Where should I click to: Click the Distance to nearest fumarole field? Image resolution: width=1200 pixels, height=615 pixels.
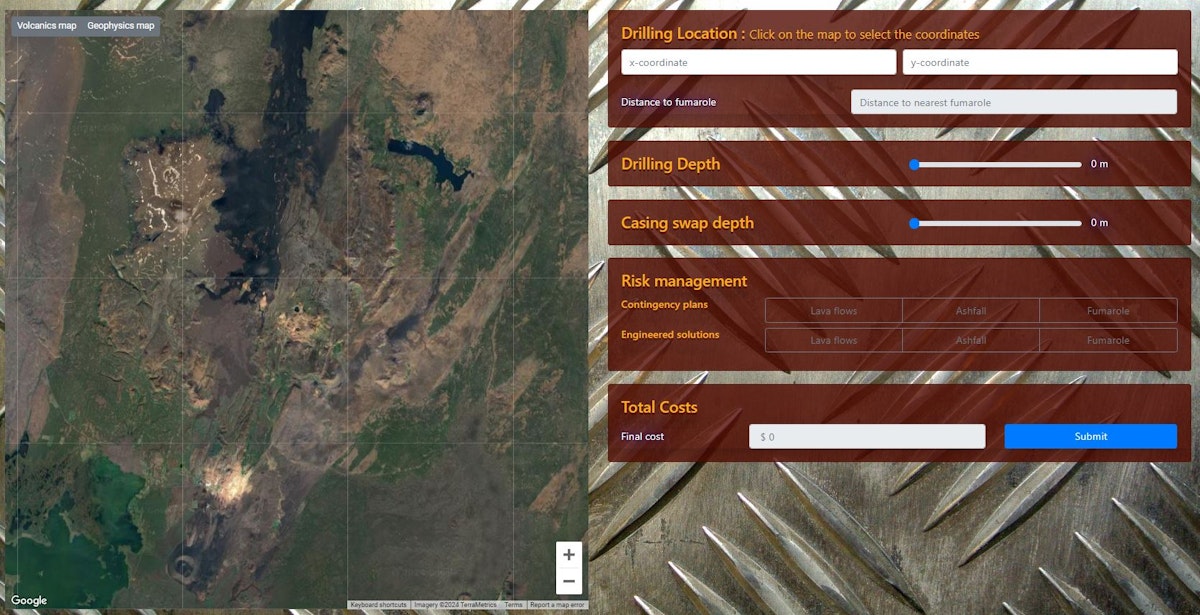point(1013,101)
